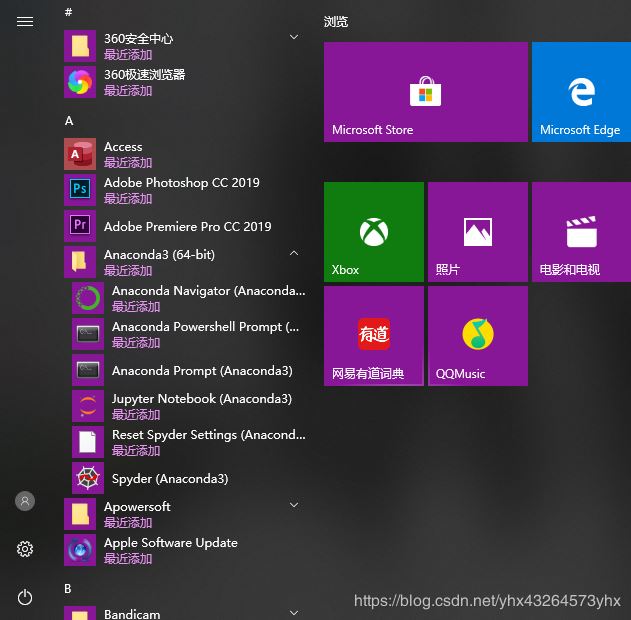Open the user account icon in the sidebar
Screen dimensions: 631x620
pos(25,501)
